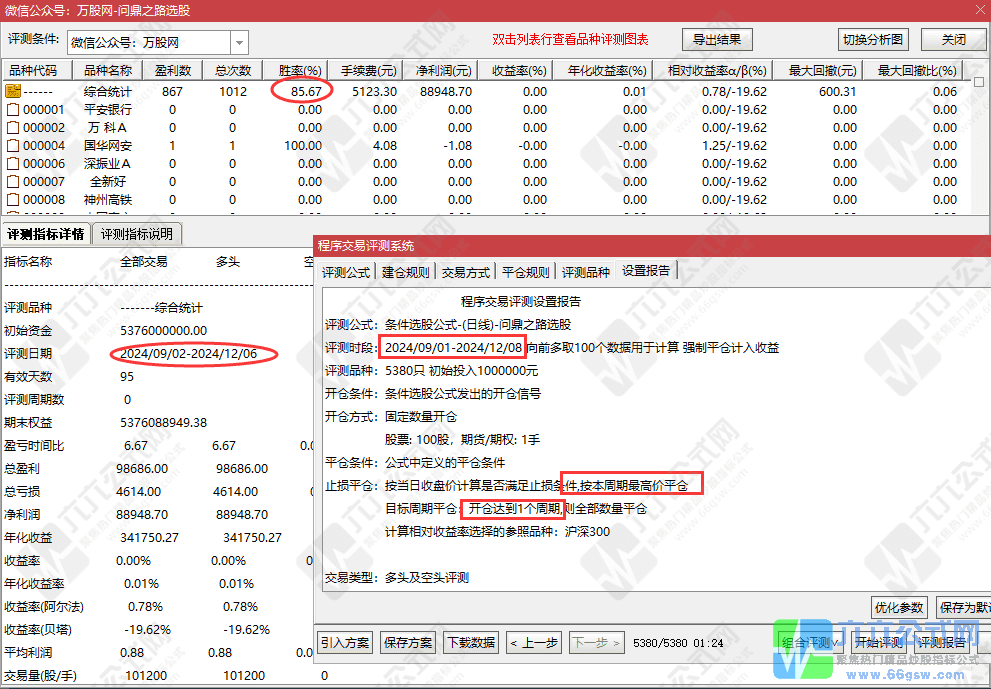991x689 pixels.
Task: Sort table by 胜率(%) column header
Action: (300, 70)
